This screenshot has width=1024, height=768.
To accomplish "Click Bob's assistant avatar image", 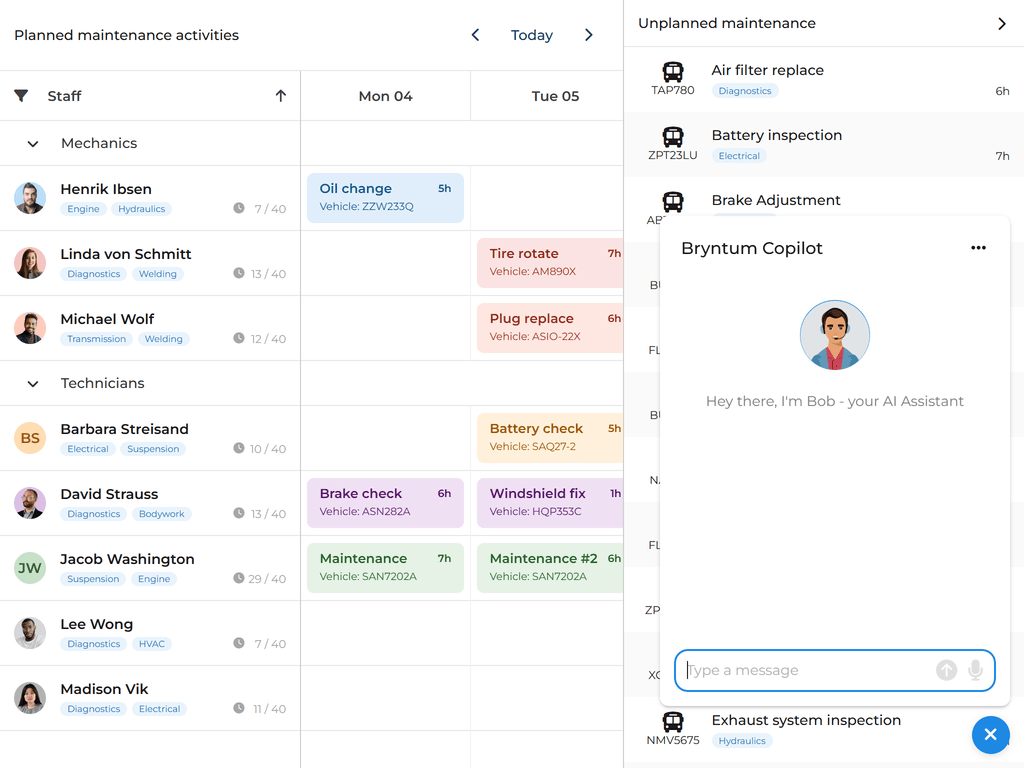I will (835, 335).
